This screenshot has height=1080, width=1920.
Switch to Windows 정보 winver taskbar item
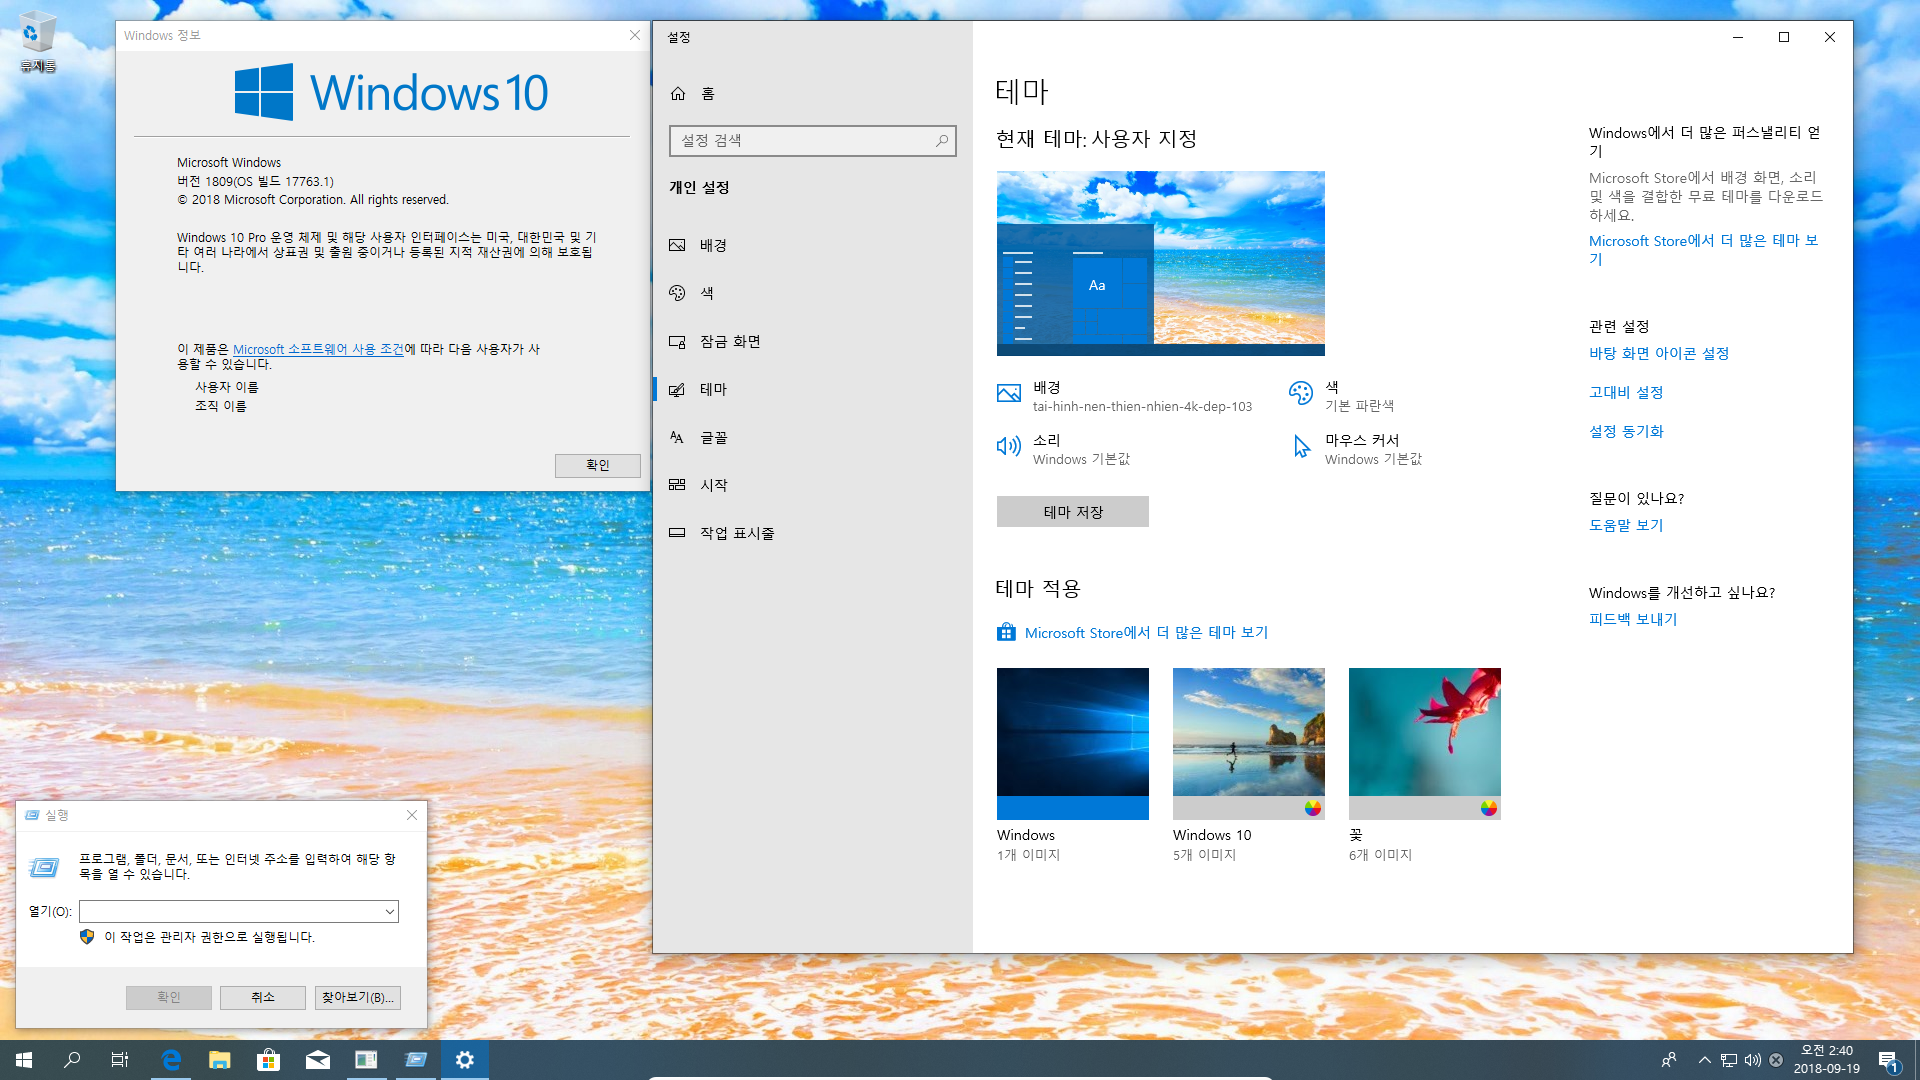pyautogui.click(x=367, y=1060)
